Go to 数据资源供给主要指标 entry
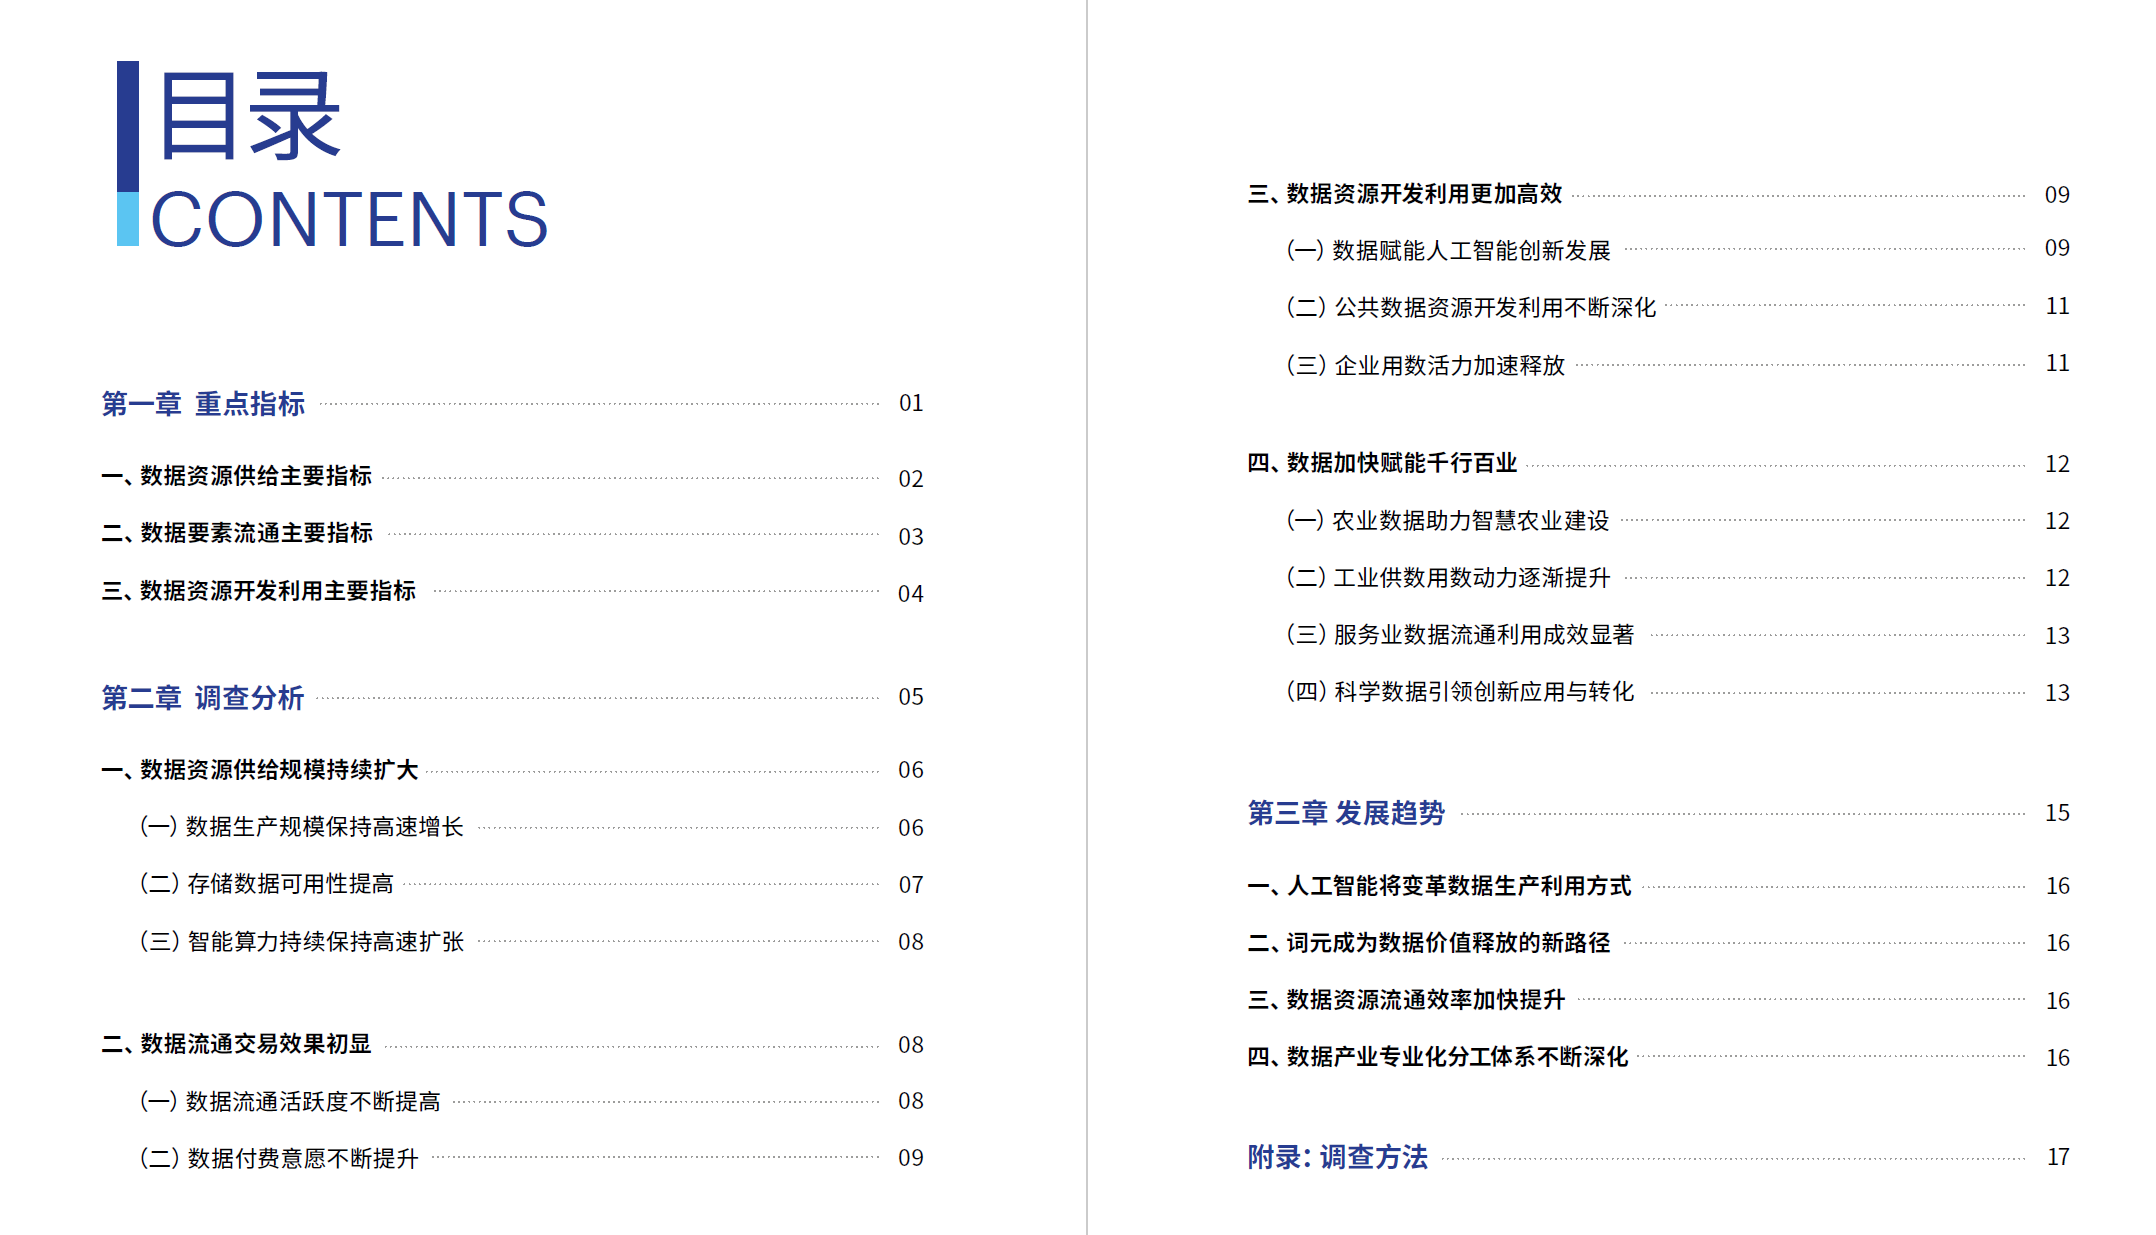 (237, 476)
